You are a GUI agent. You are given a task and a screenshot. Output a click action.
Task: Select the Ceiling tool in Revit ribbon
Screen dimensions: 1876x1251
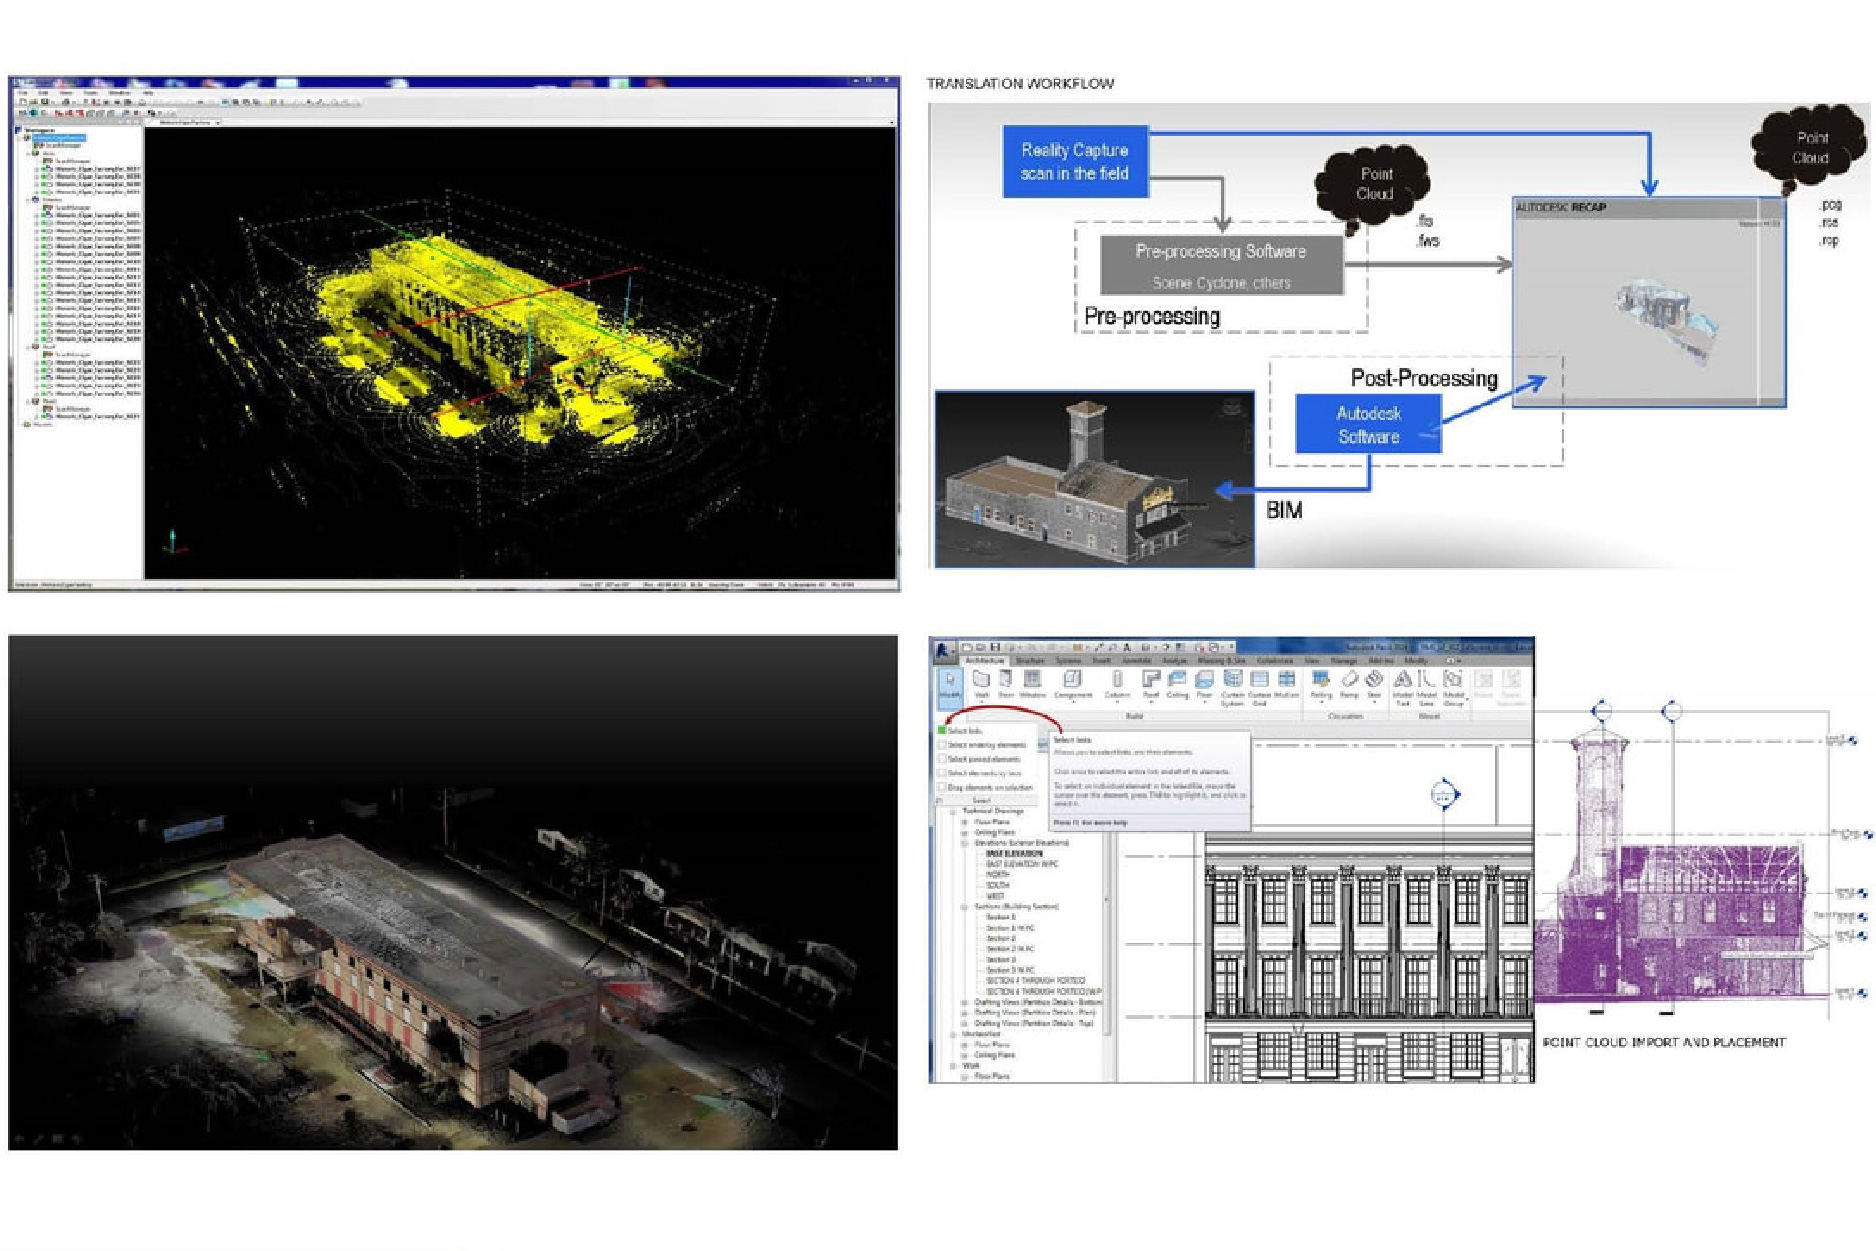[x=1178, y=685]
